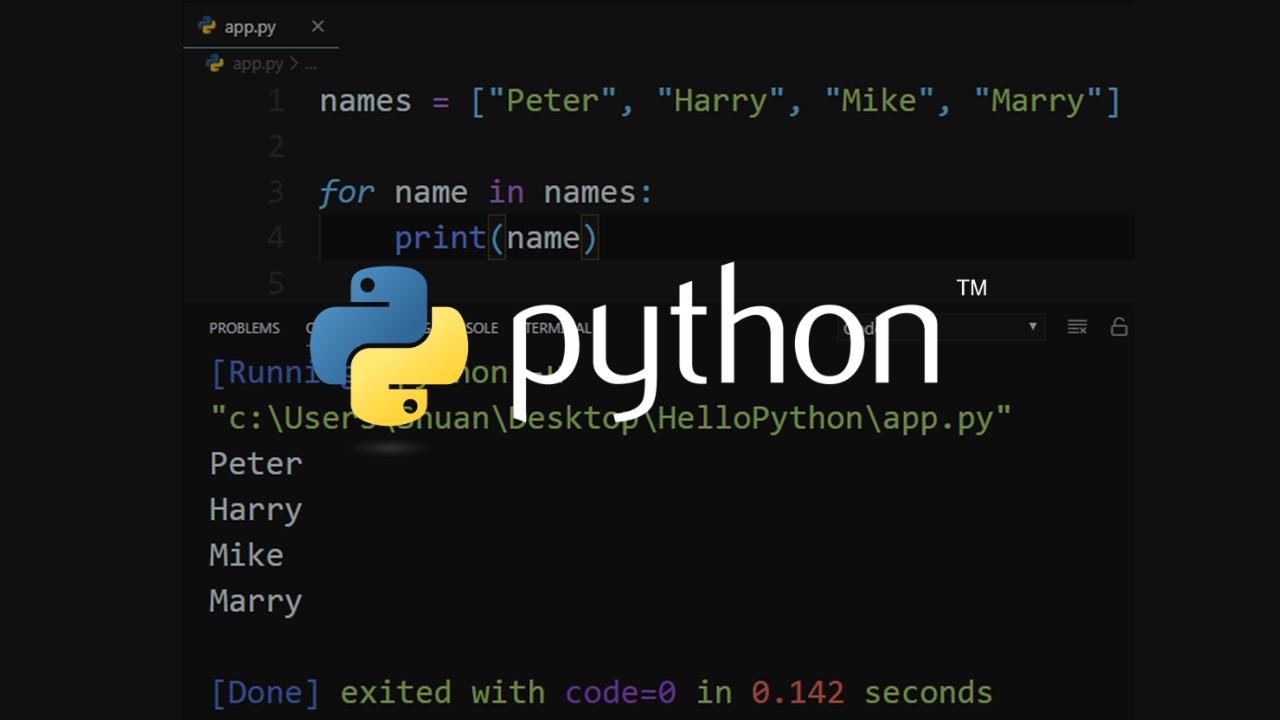The height and width of the screenshot is (720, 1280).
Task: Click the "Mike" string in the code
Action: pyautogui.click(x=880, y=101)
